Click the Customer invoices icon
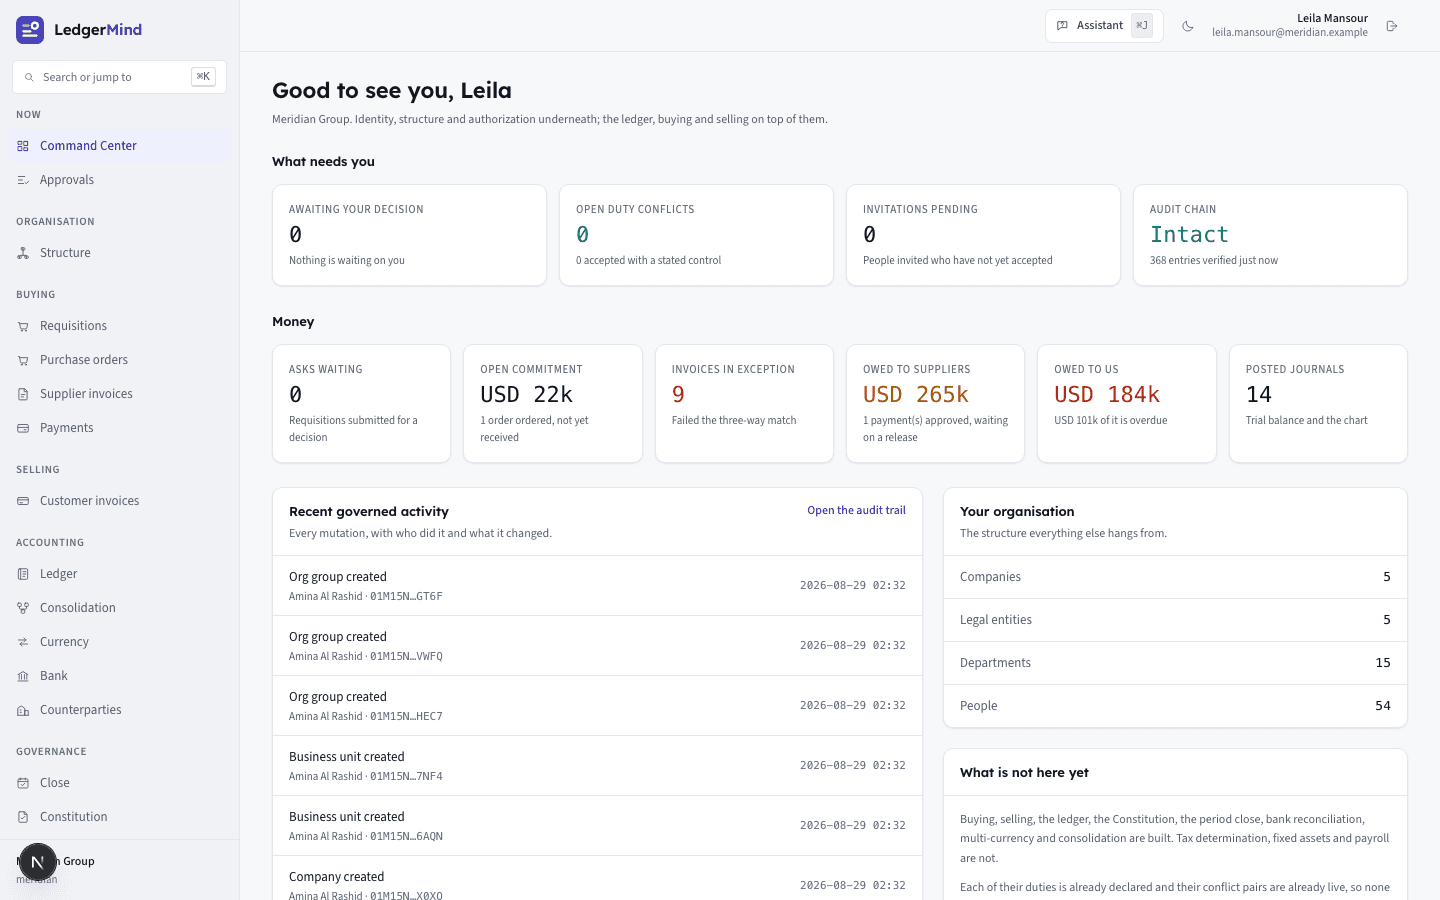 (x=23, y=501)
